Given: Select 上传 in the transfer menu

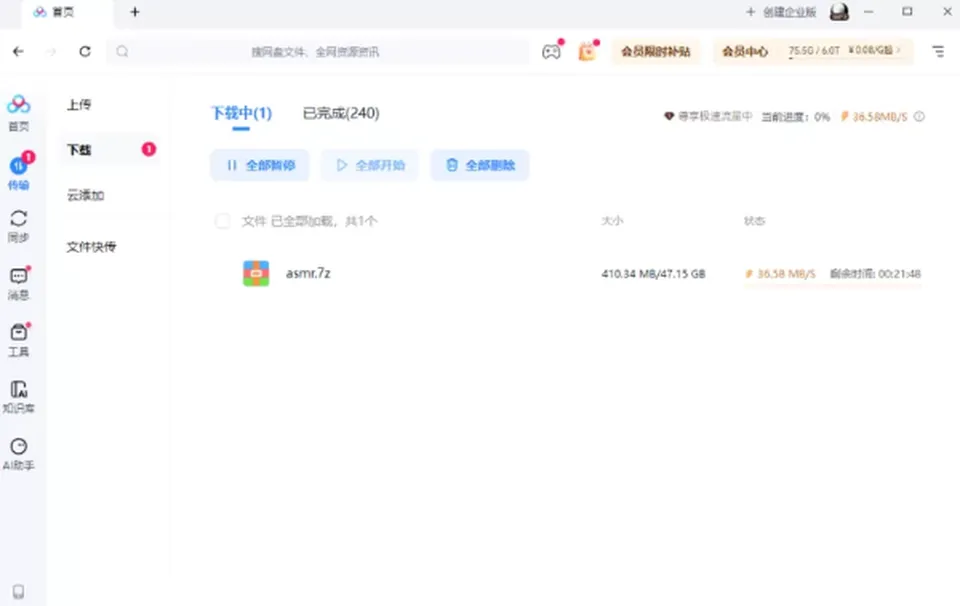Looking at the screenshot, I should [79, 105].
